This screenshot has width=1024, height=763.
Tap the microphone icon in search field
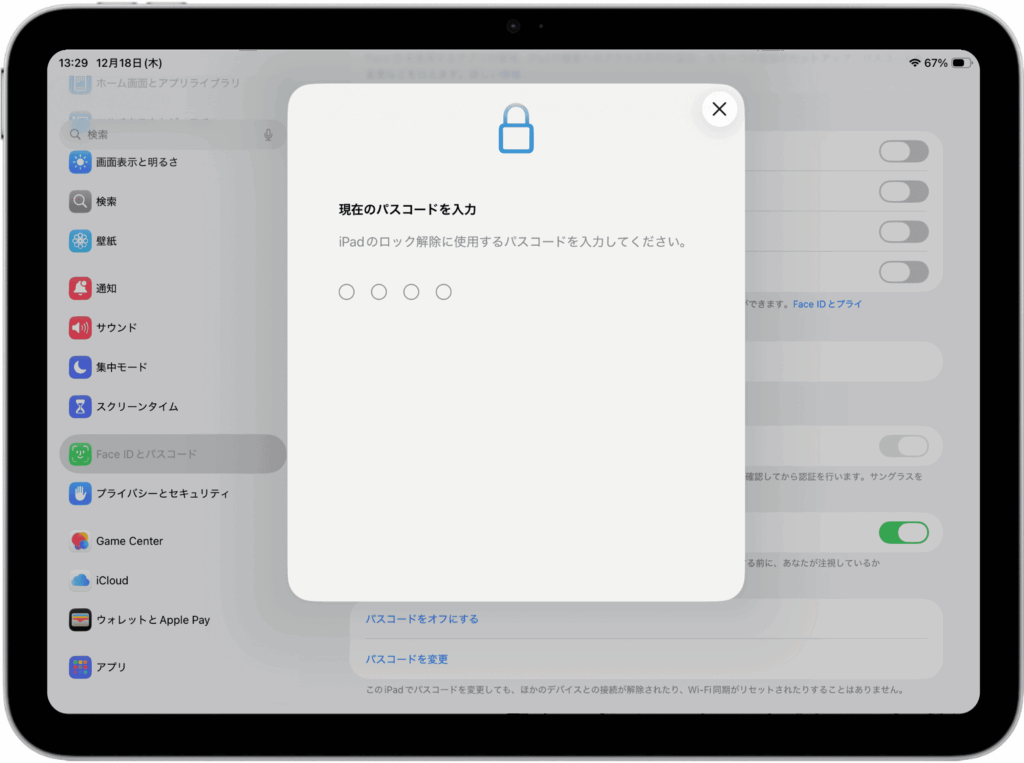pyautogui.click(x=268, y=135)
